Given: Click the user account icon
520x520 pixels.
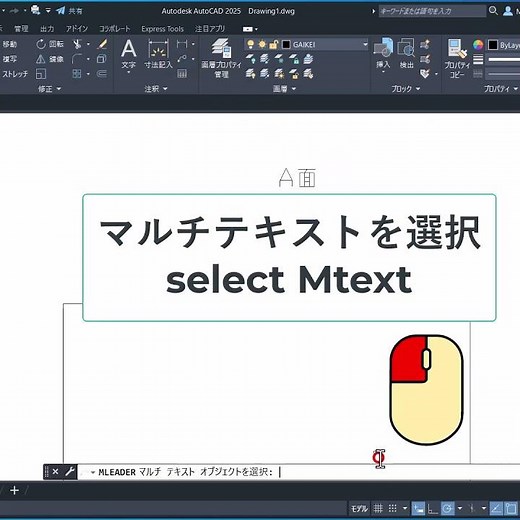Looking at the screenshot, I should pos(508,11).
